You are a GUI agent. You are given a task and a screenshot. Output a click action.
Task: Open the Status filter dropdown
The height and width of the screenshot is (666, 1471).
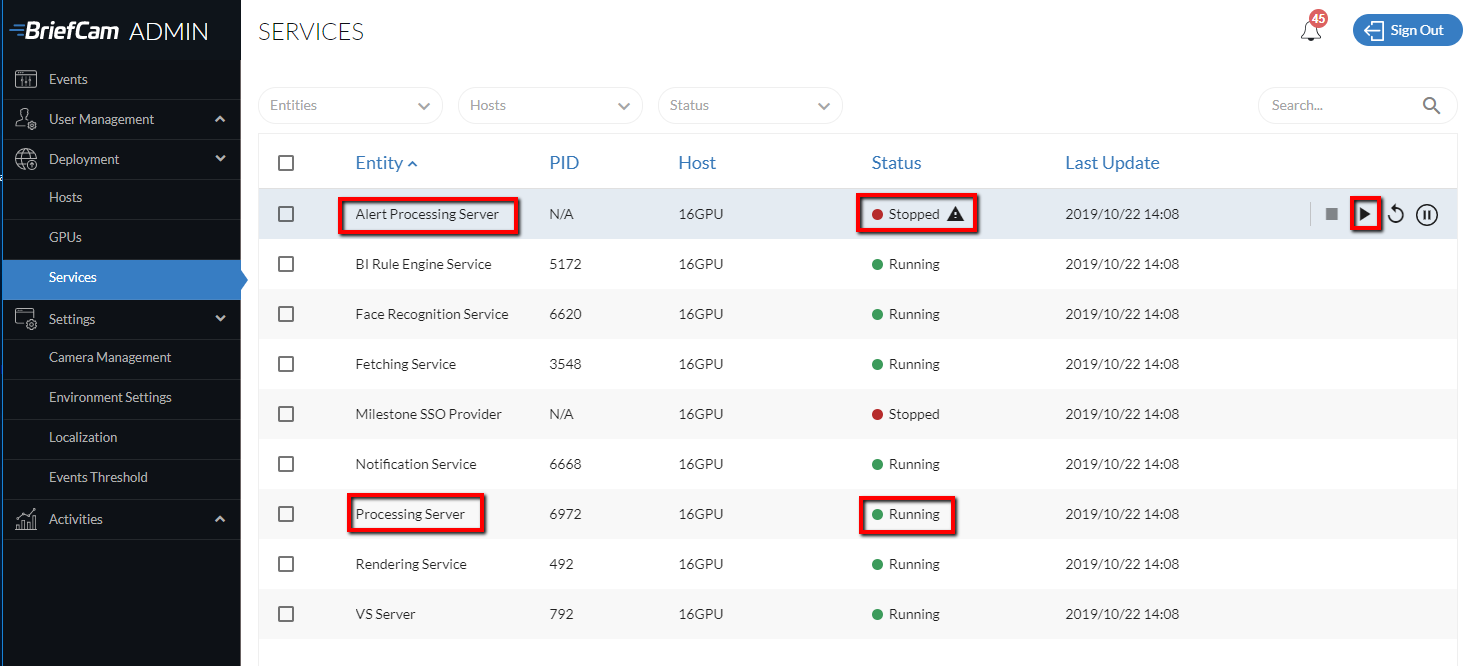750,105
